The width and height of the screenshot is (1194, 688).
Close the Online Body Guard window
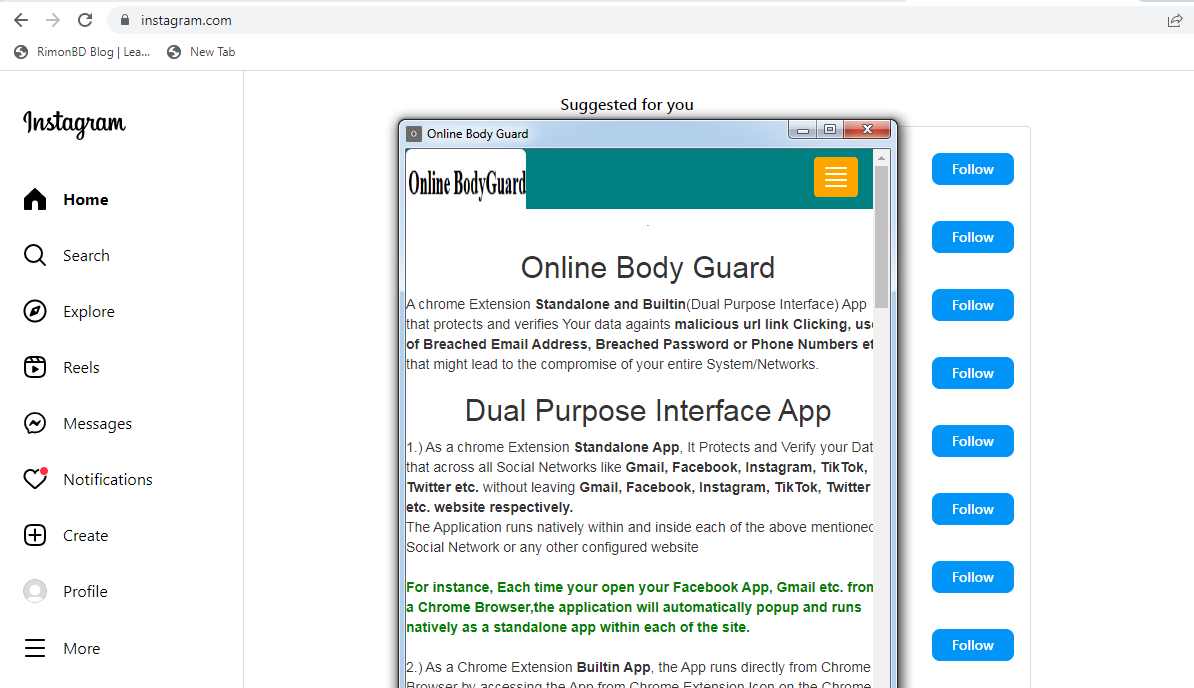[867, 129]
